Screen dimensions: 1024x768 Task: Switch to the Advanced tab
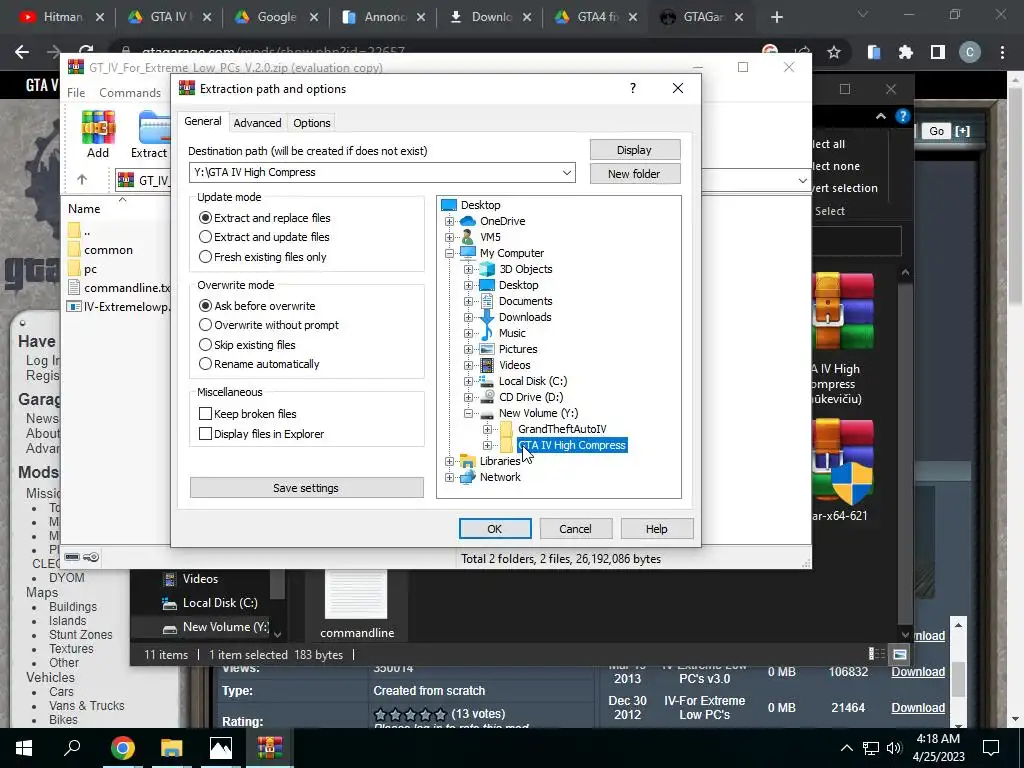coord(257,123)
